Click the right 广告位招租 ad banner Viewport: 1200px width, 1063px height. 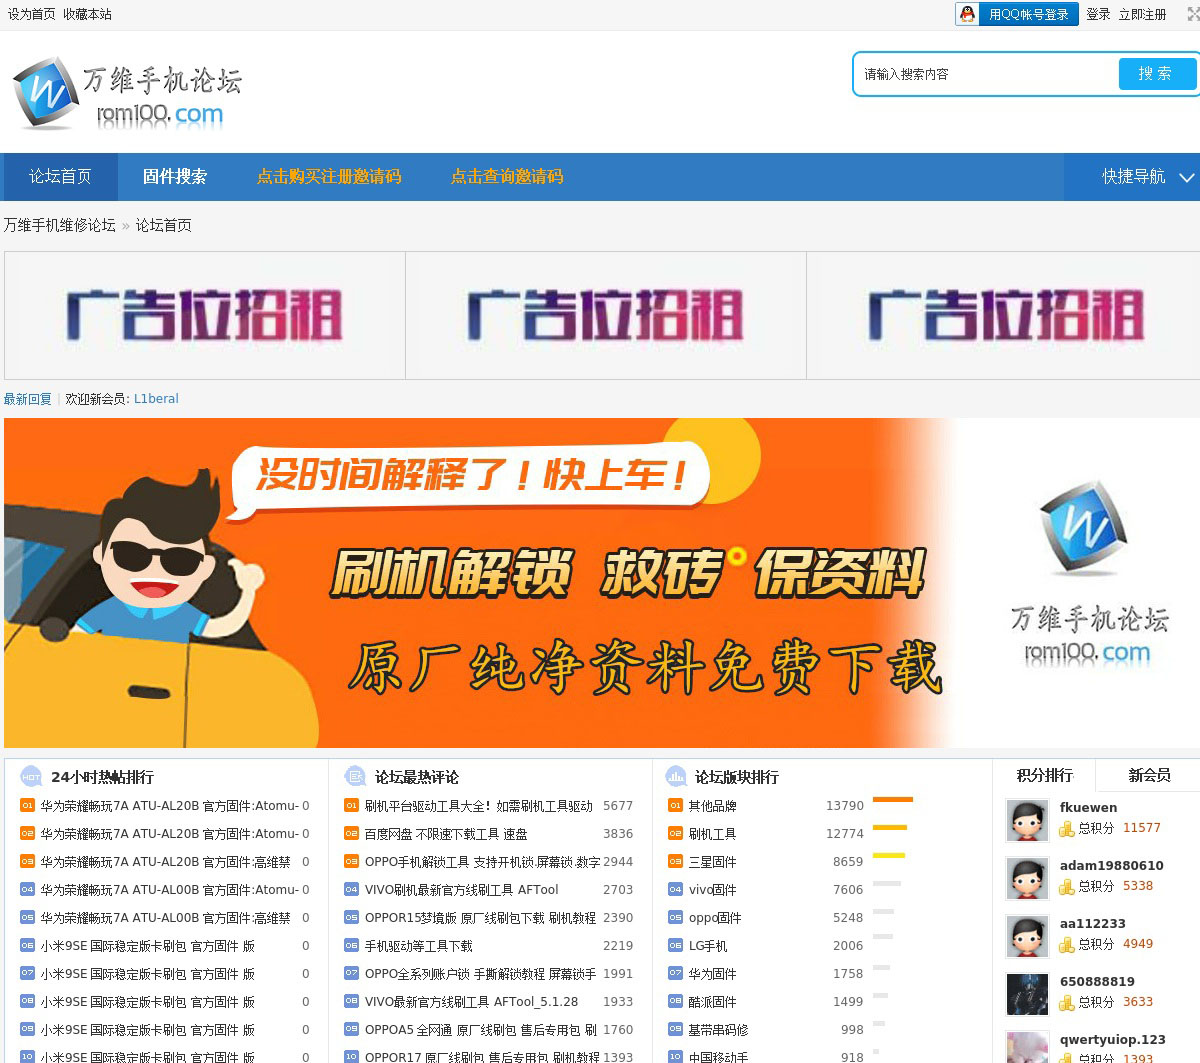[1005, 315]
